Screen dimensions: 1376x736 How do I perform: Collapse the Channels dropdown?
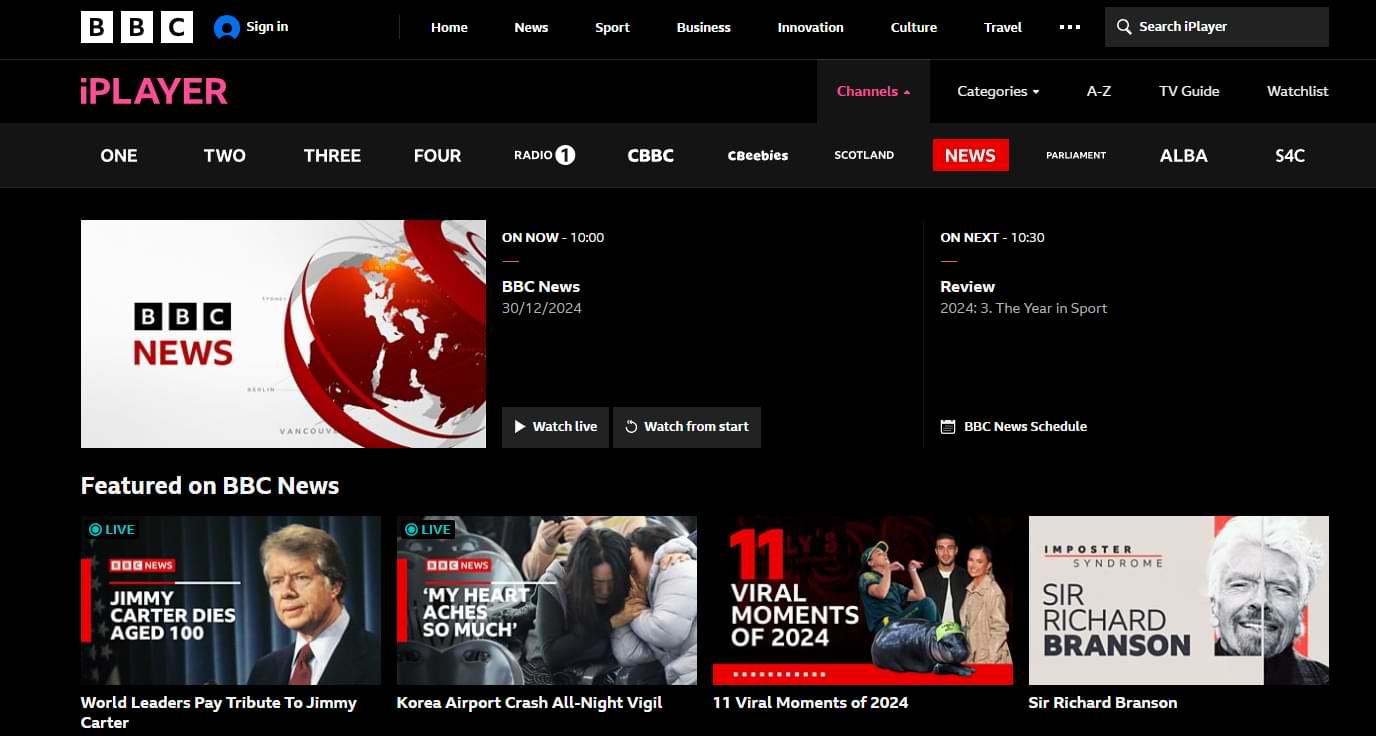point(873,91)
